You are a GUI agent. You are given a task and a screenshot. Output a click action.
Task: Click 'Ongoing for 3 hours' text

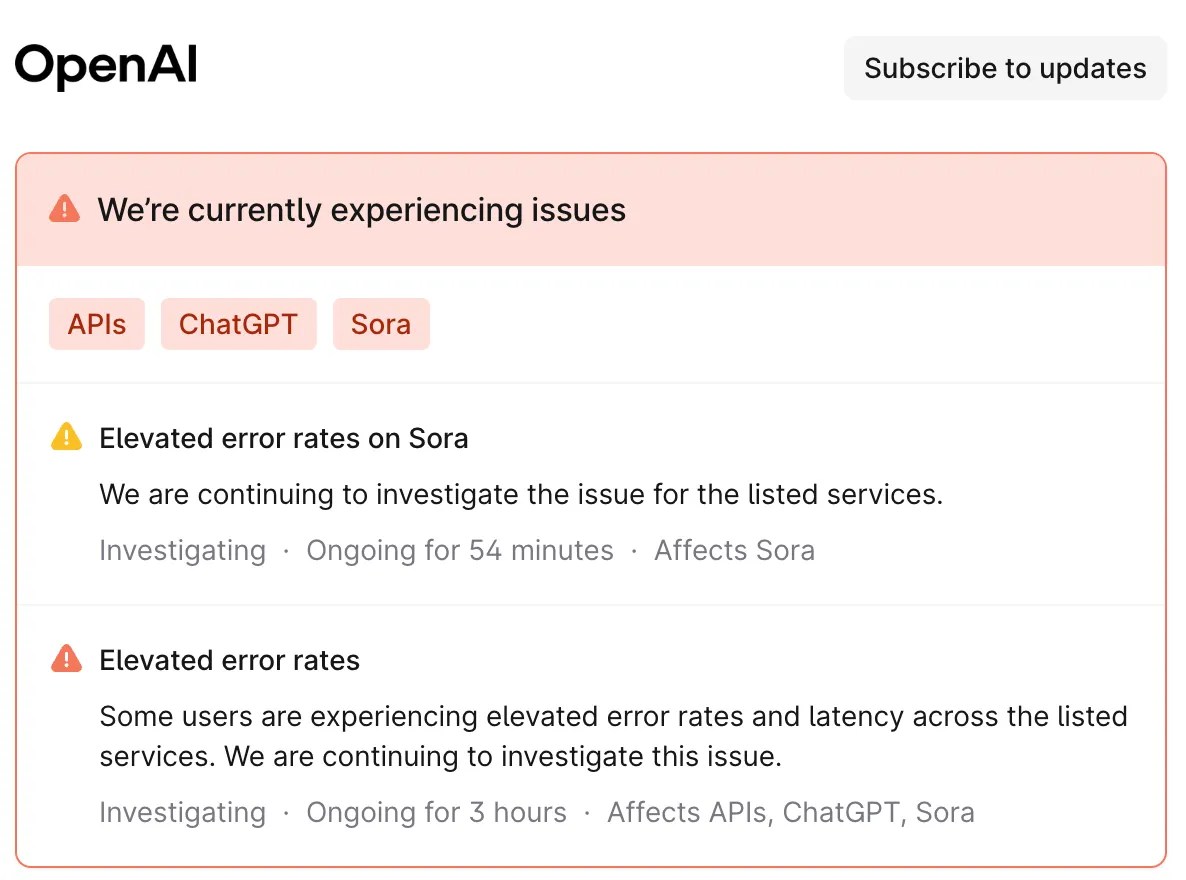point(436,812)
